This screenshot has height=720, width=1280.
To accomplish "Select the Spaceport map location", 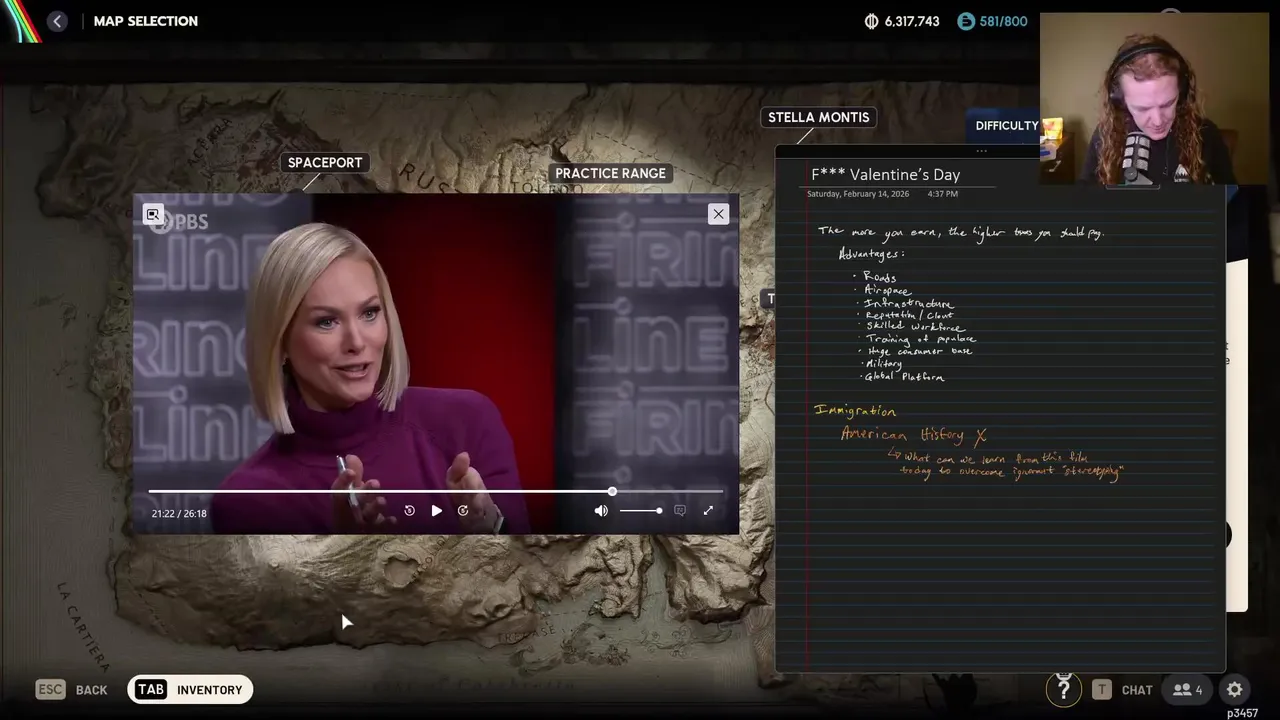I will point(325,163).
